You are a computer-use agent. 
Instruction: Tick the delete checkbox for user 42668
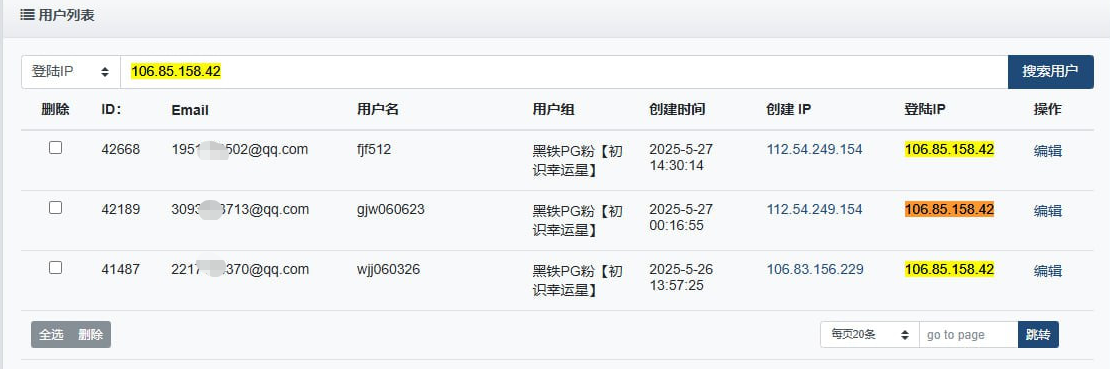tap(55, 148)
